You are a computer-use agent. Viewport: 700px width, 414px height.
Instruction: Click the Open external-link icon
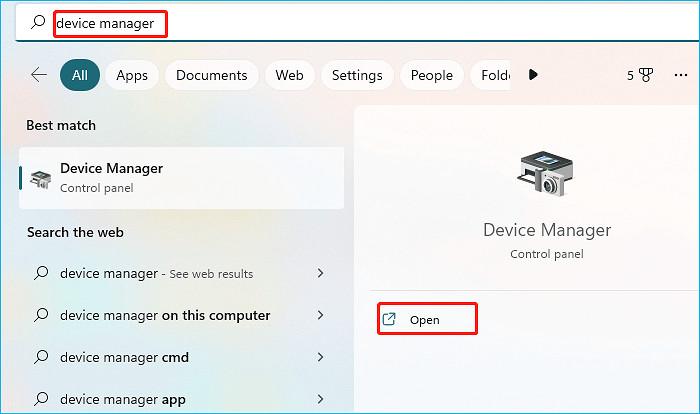click(388, 320)
